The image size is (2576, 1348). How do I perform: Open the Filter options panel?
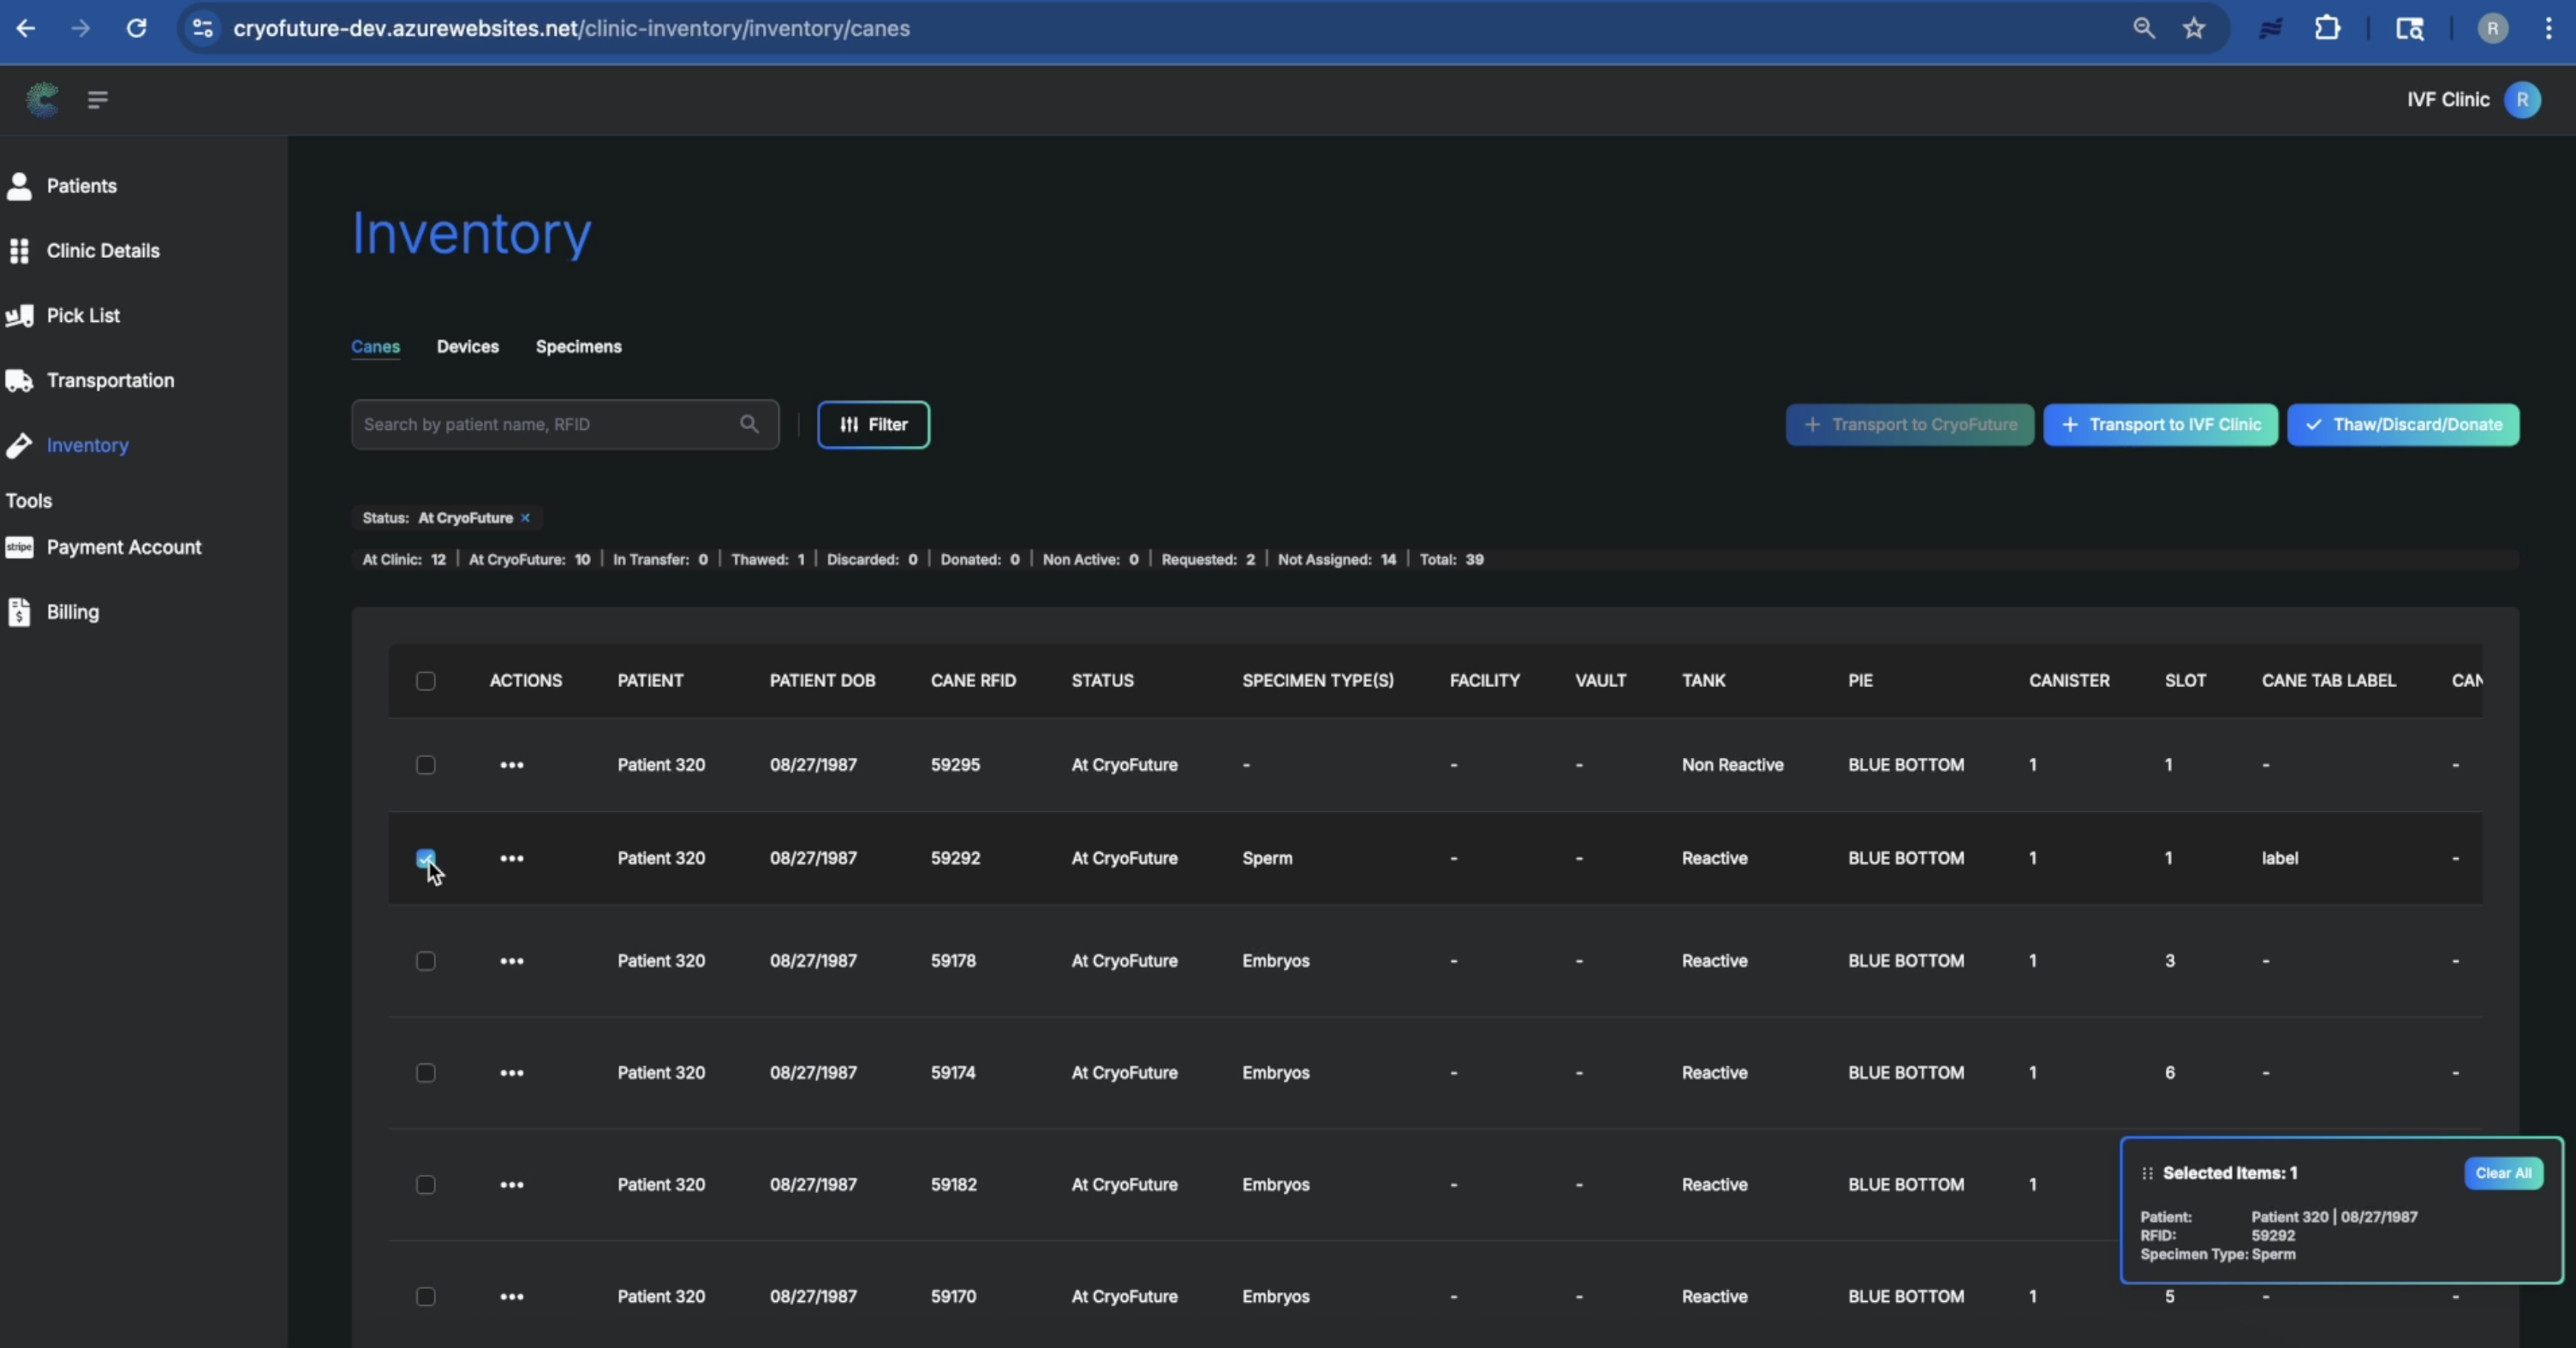tap(873, 424)
